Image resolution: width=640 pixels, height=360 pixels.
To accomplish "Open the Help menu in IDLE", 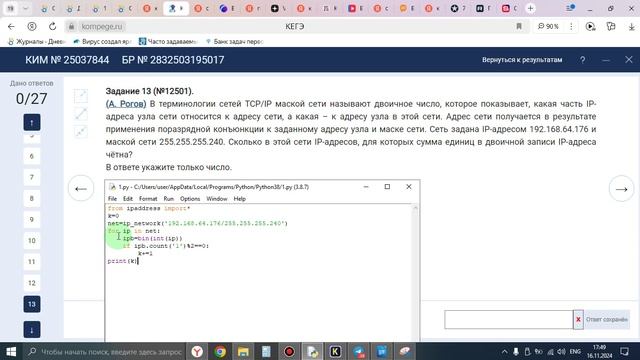I will (x=240, y=199).
